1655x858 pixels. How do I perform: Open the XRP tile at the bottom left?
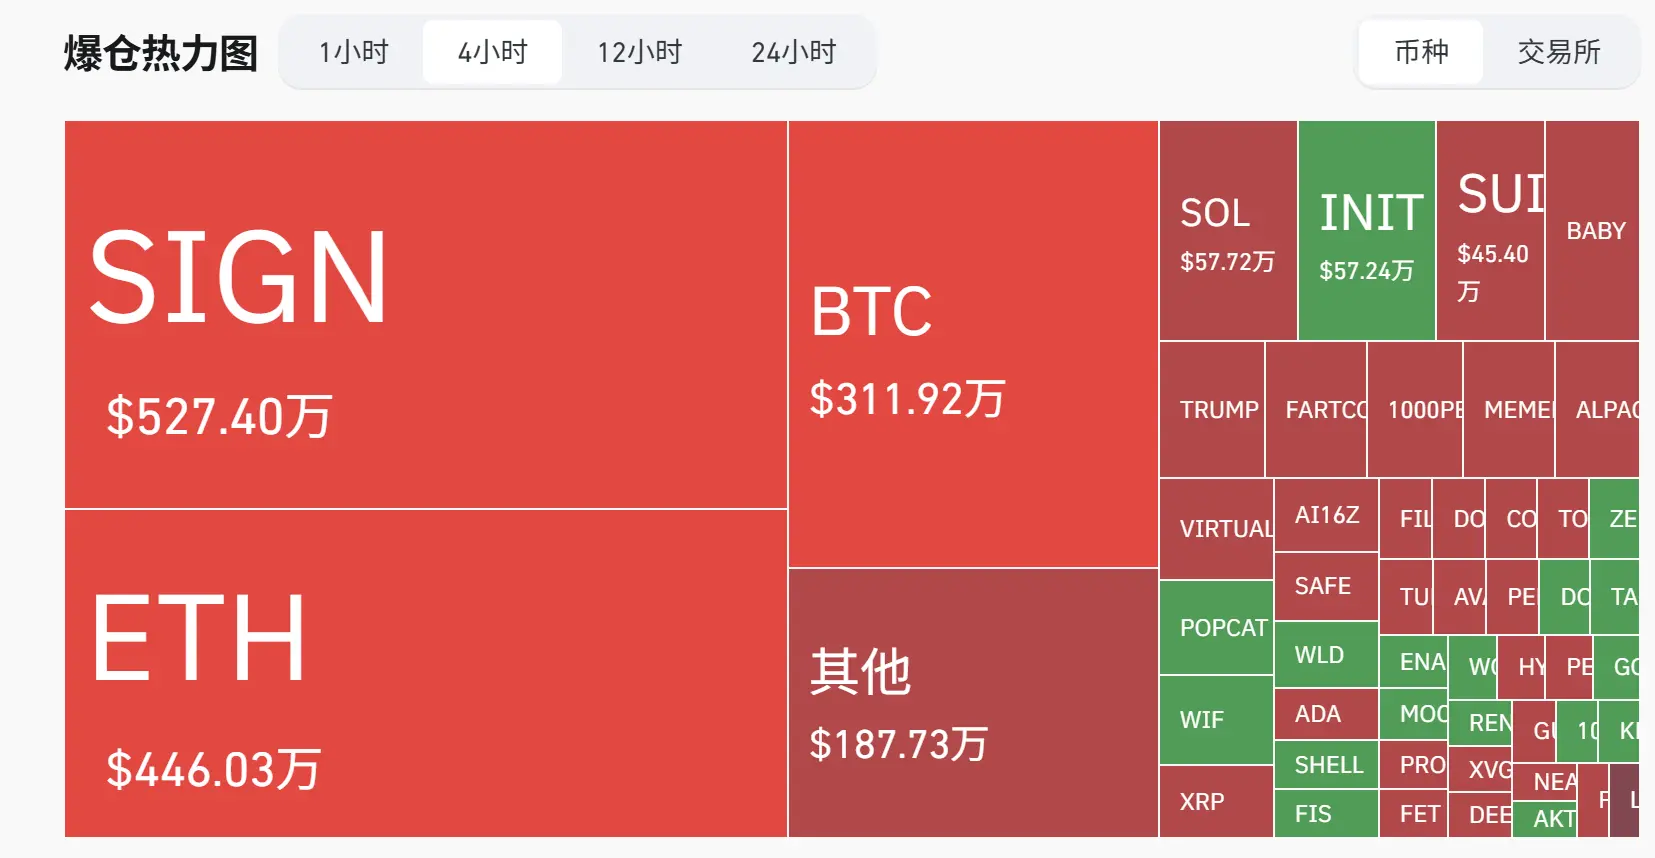click(x=1204, y=802)
